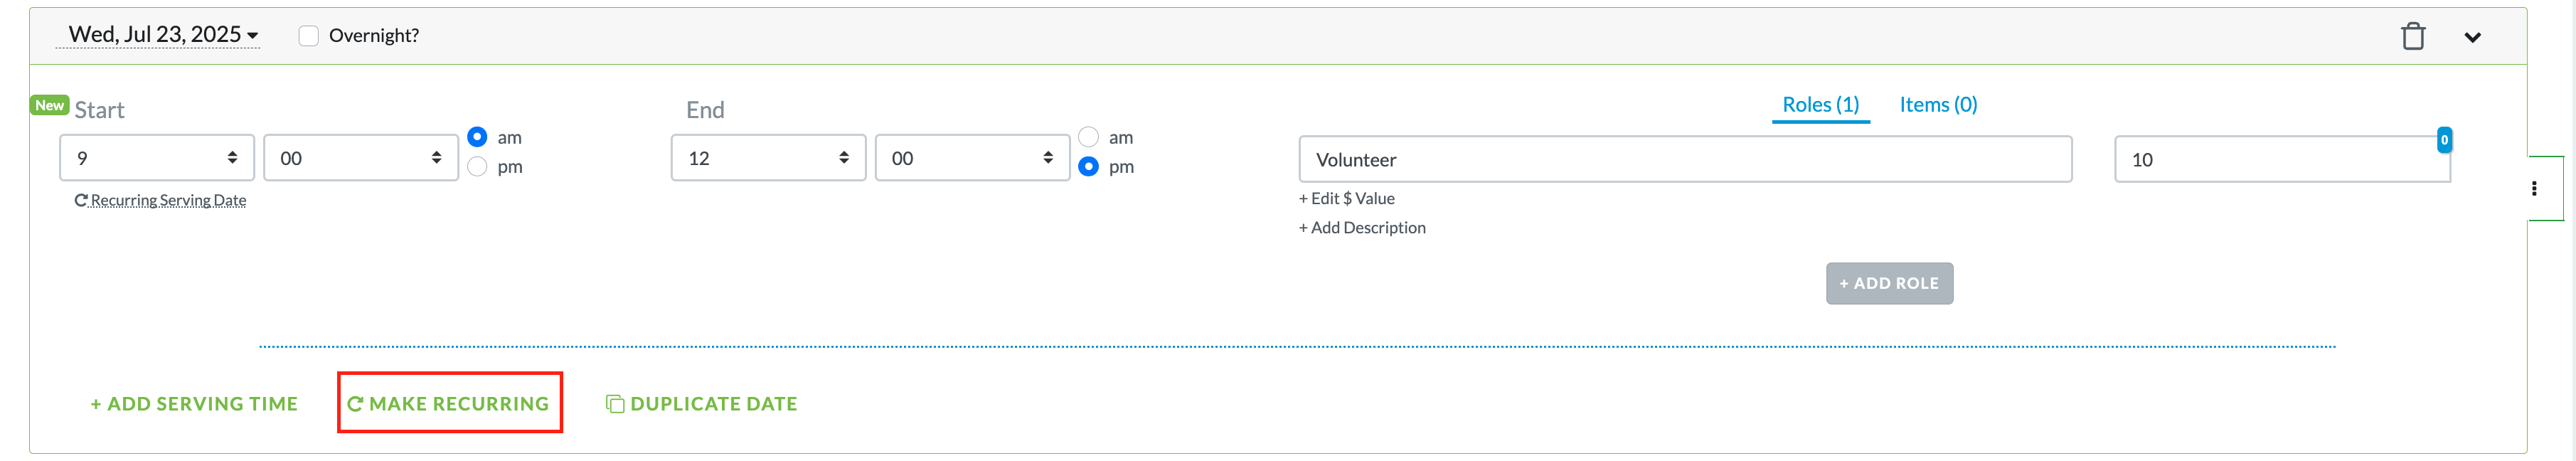Screen dimensions: 2576x461
Task: Click the blue 0 badge on quantity field
Action: coord(2444,140)
